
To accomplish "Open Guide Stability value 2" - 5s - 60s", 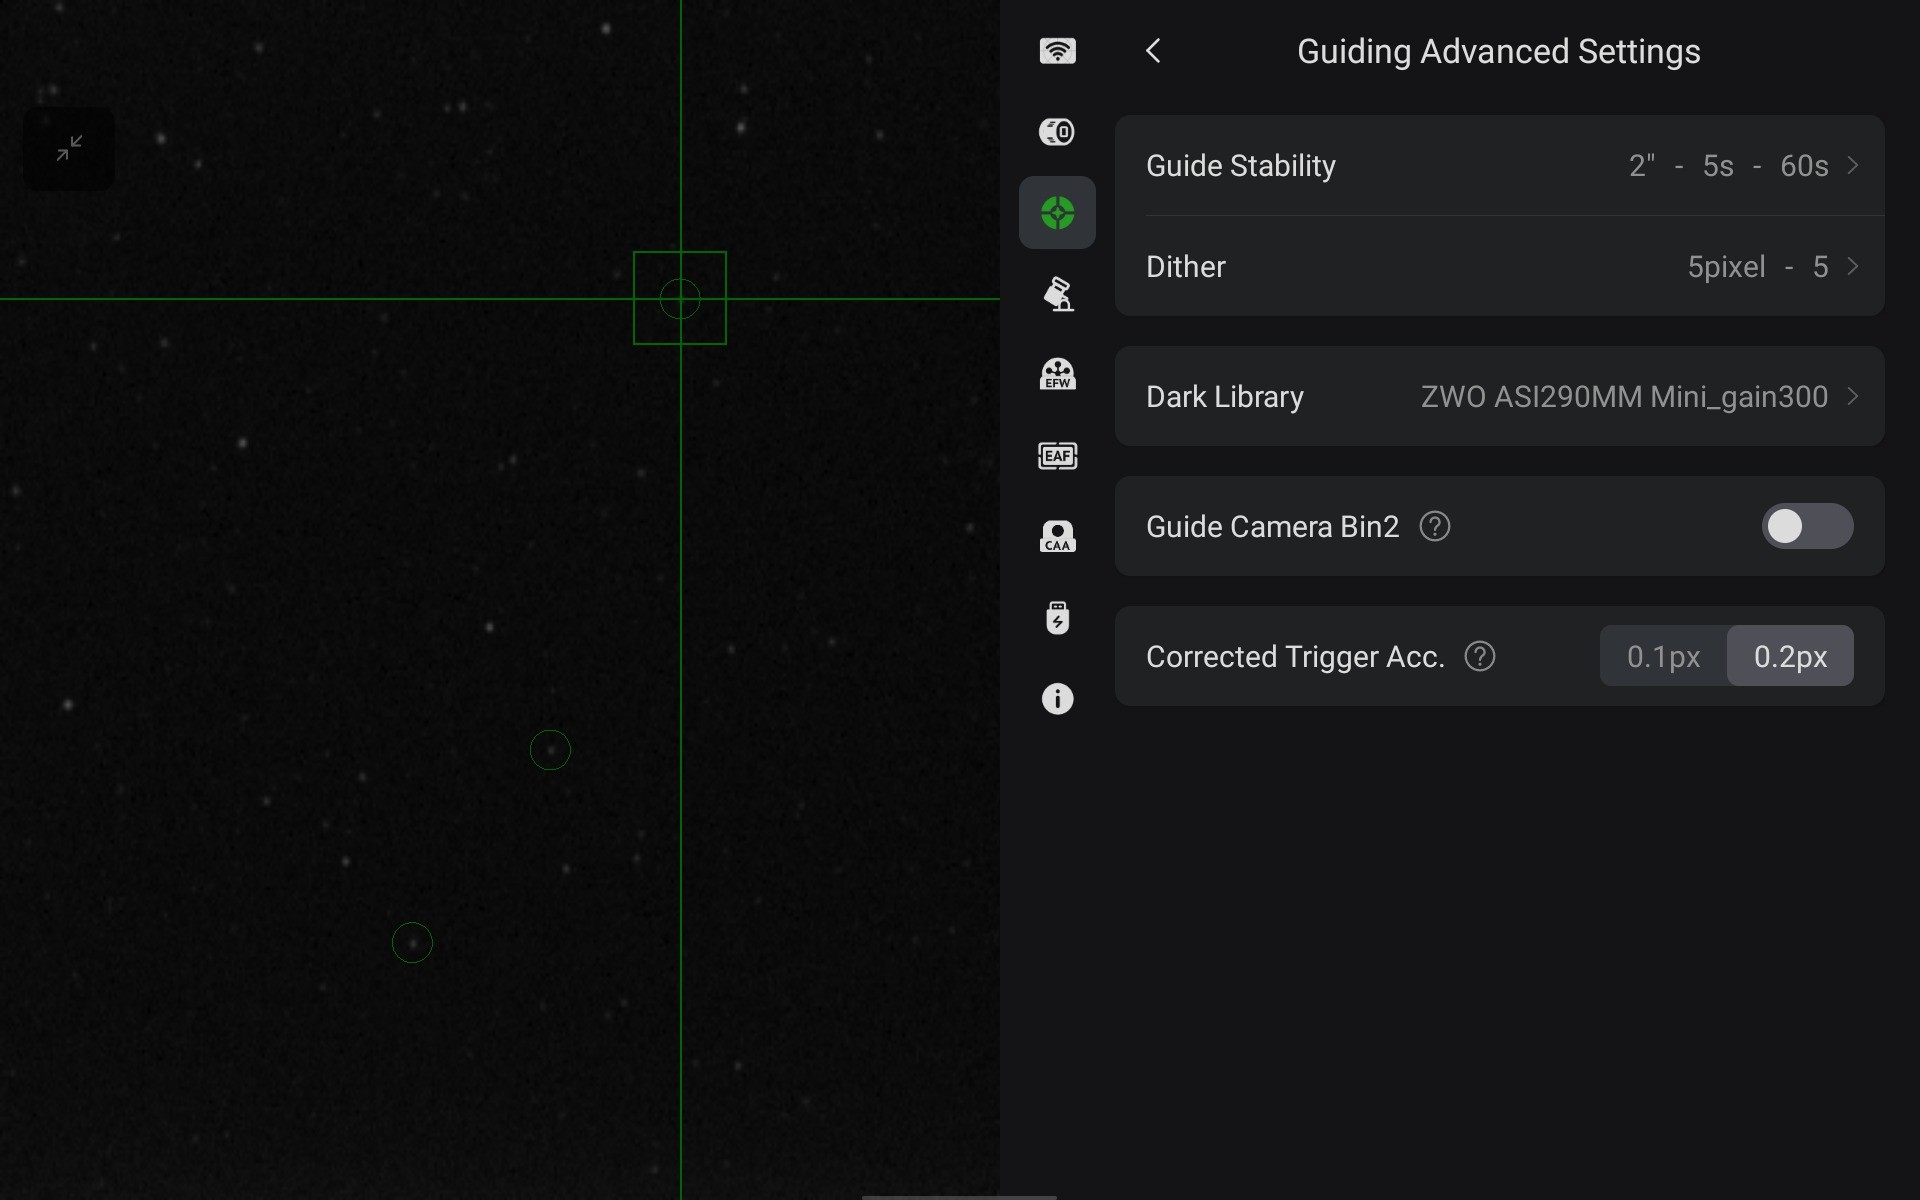I will tap(1728, 166).
